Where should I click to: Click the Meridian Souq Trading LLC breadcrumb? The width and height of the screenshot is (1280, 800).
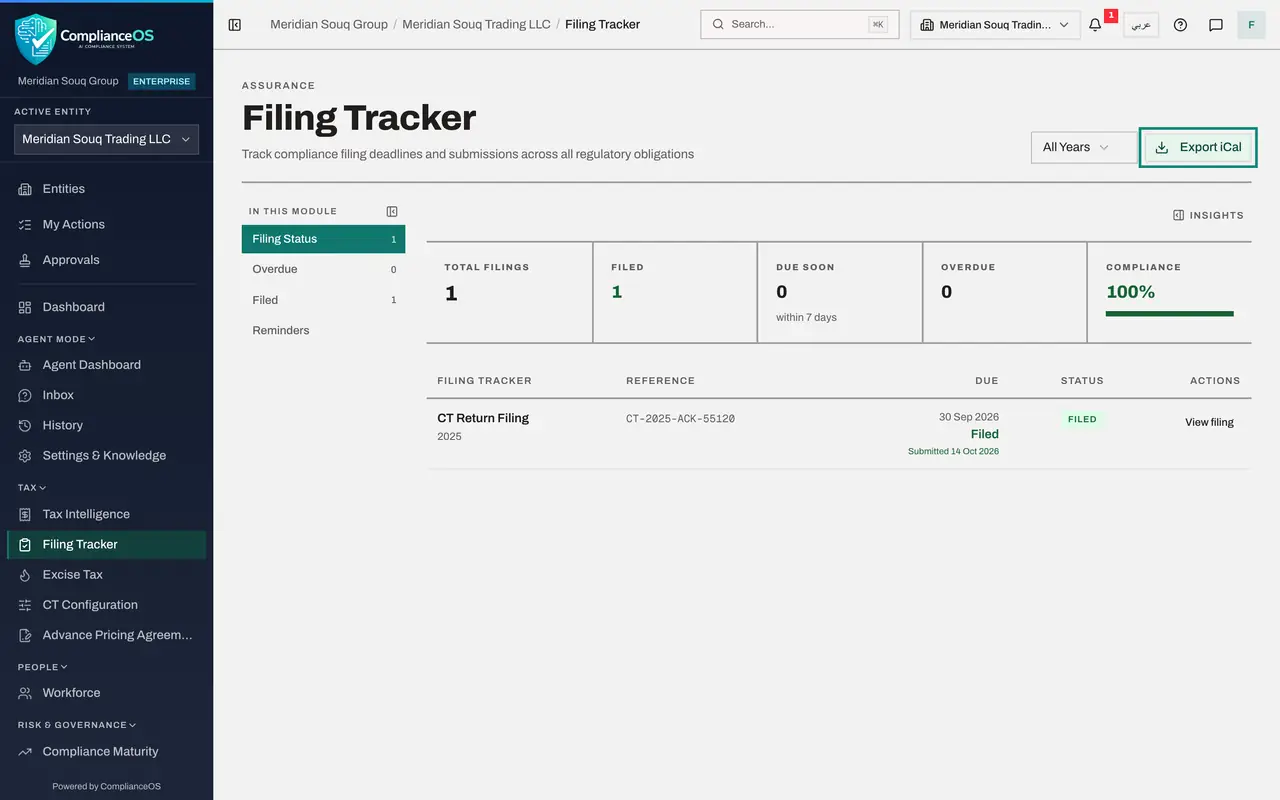tap(476, 24)
